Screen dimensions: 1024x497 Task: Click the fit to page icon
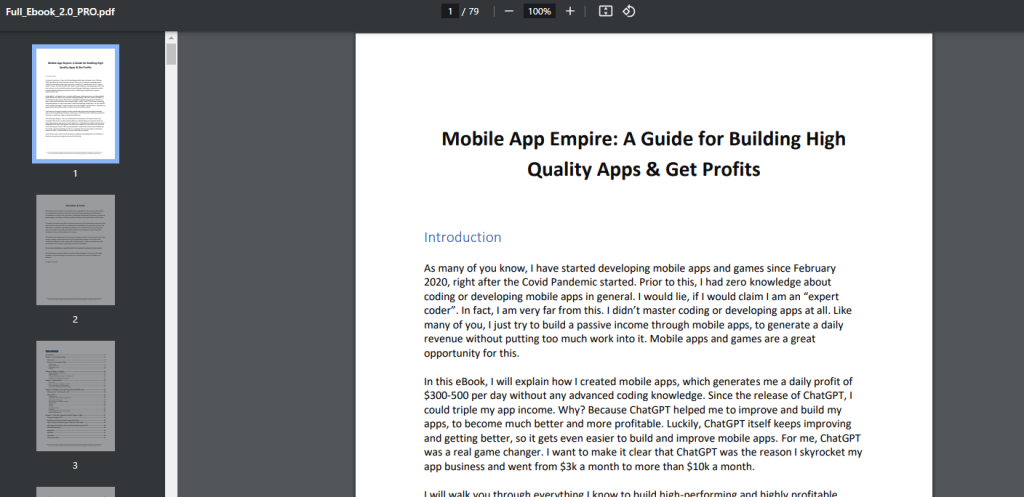click(605, 11)
